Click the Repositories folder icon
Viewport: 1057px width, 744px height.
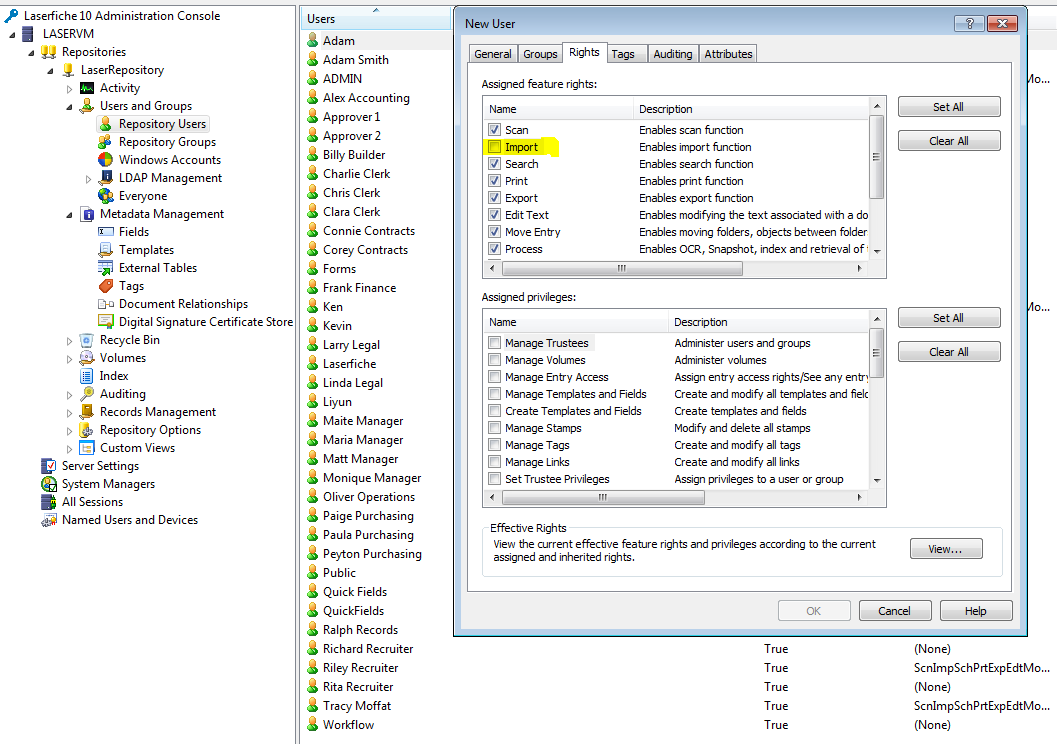[x=49, y=52]
